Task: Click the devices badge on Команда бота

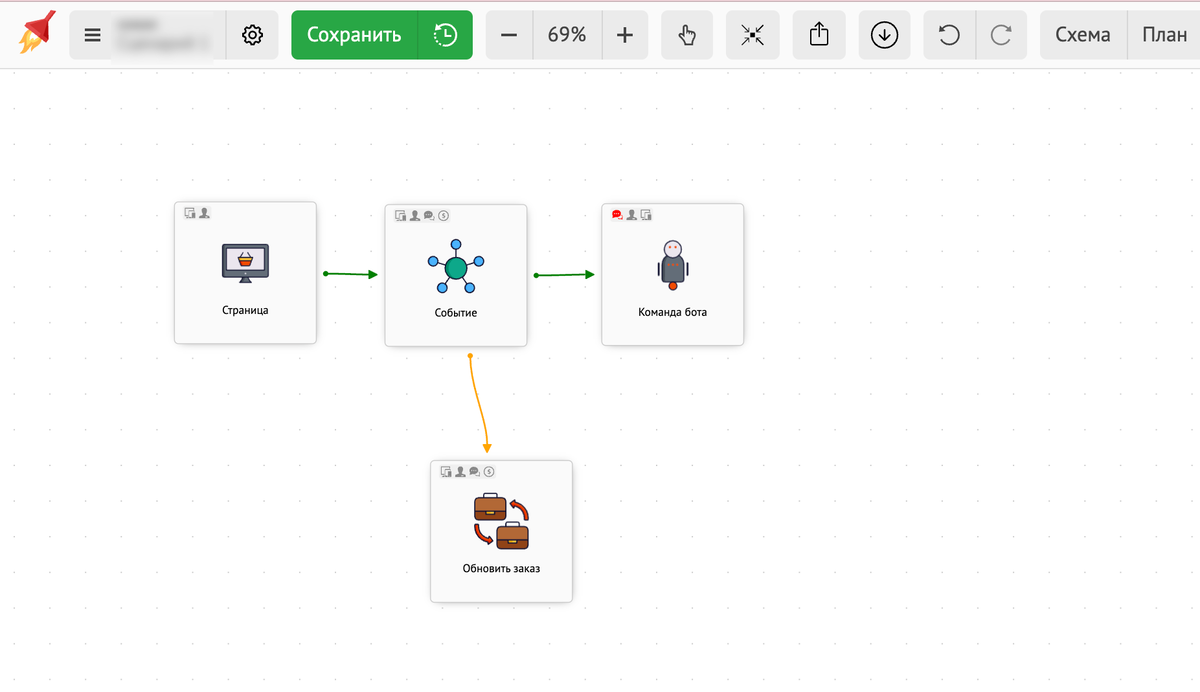Action: (646, 214)
